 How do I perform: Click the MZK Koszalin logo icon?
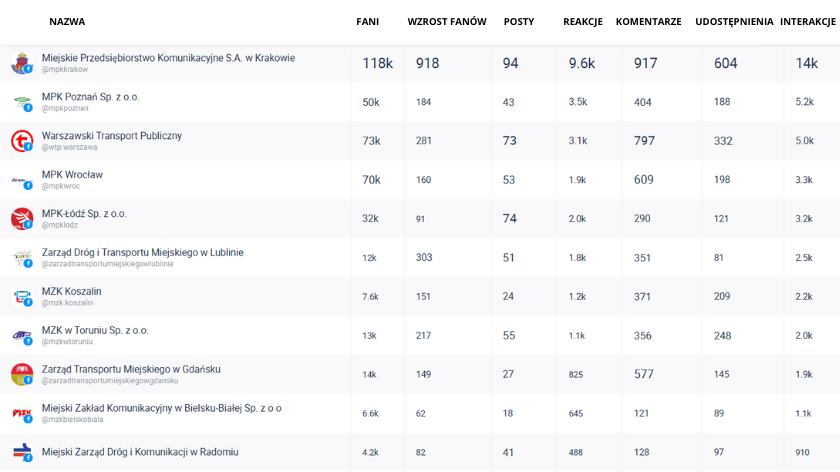(21, 297)
